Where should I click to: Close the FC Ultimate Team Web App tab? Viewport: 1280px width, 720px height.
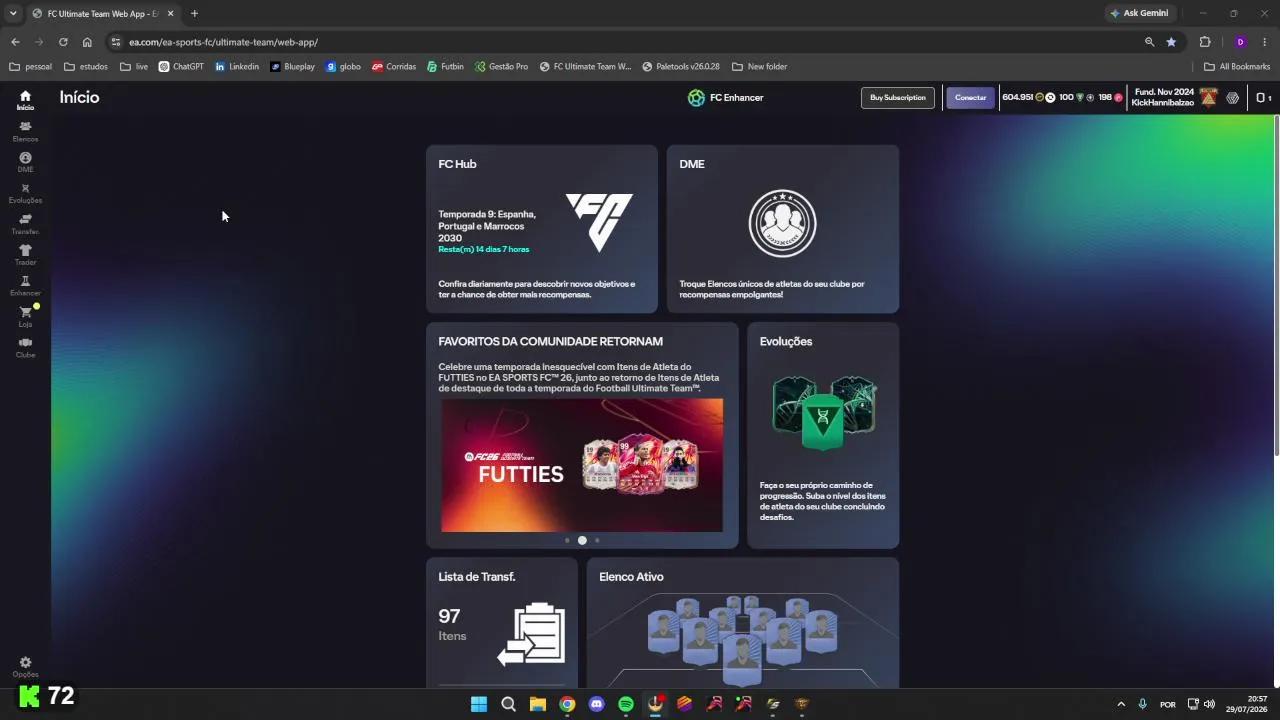[x=171, y=13]
